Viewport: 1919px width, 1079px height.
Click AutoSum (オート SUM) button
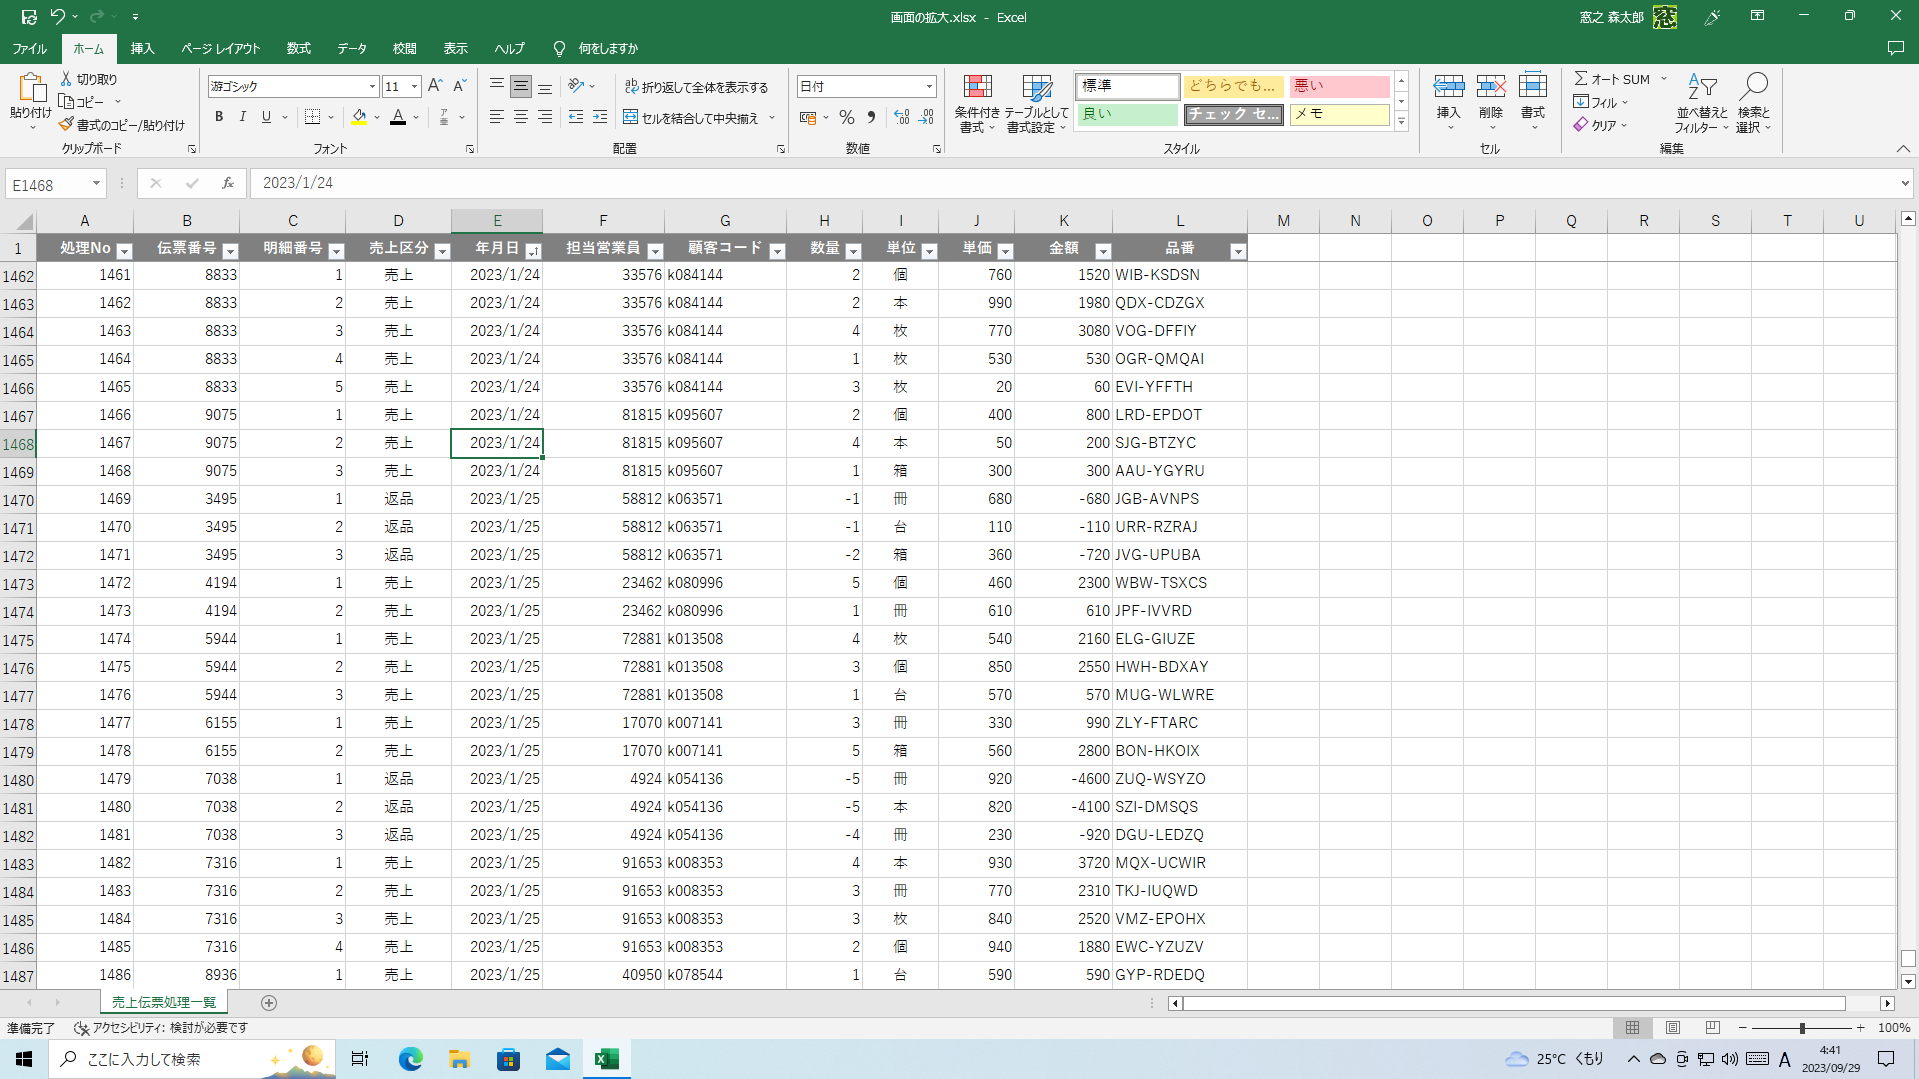(1612, 79)
